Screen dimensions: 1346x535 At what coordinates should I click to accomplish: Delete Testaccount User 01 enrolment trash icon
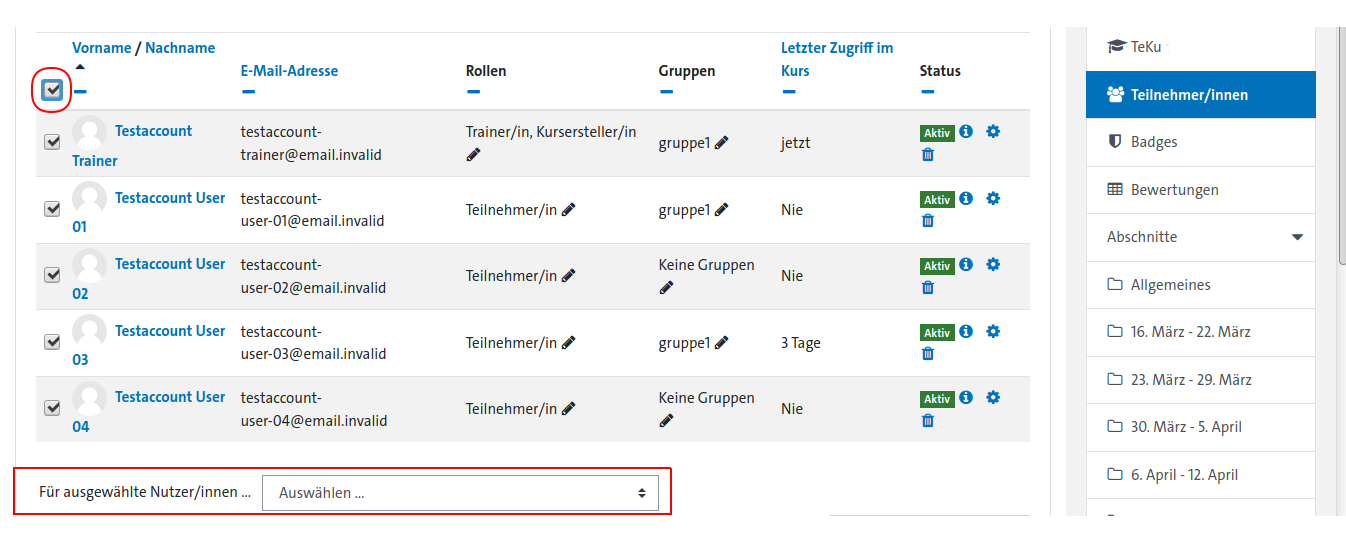(928, 221)
